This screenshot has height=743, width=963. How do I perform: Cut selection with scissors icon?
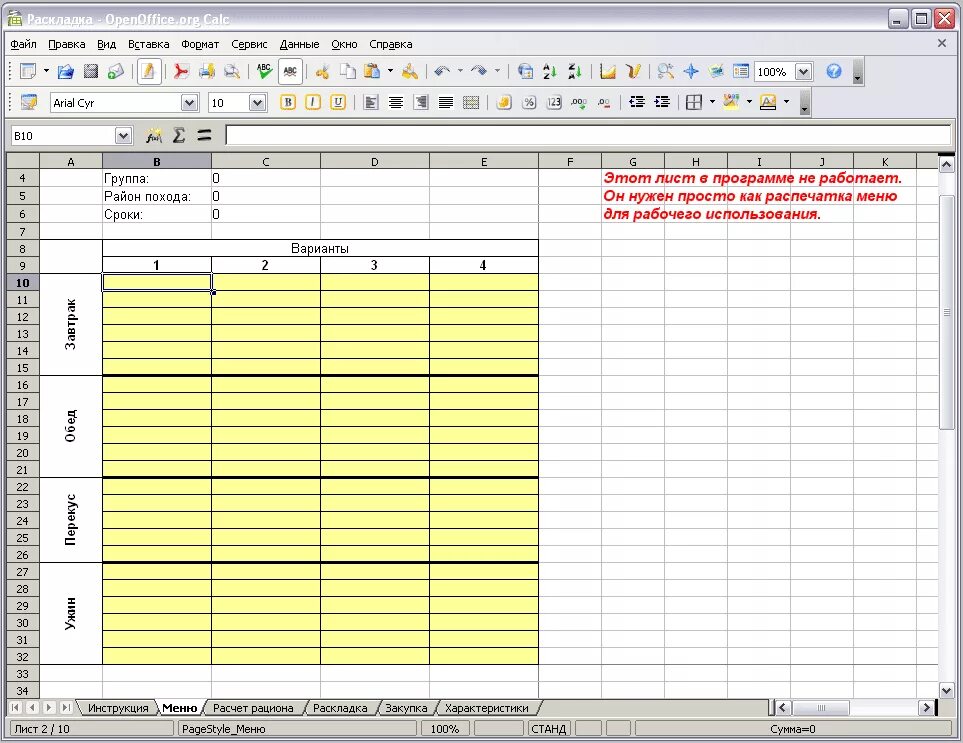pyautogui.click(x=322, y=71)
